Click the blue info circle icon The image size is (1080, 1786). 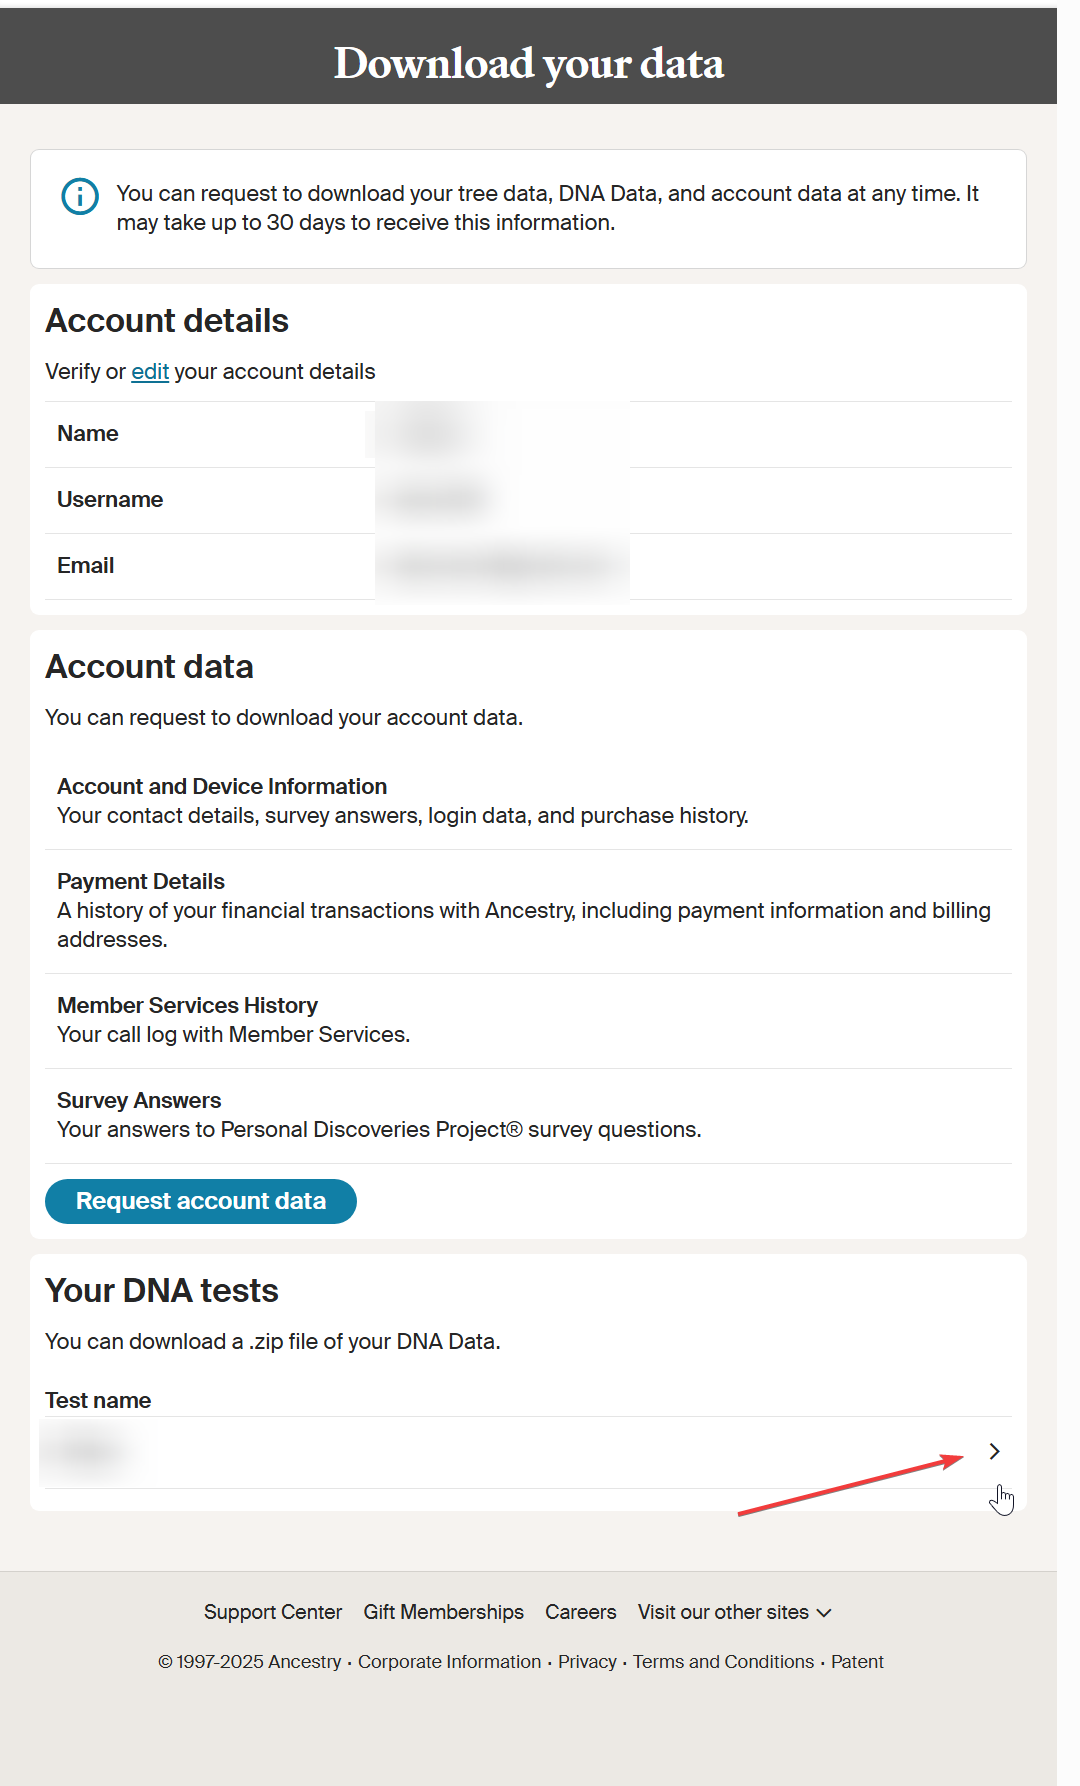(80, 196)
